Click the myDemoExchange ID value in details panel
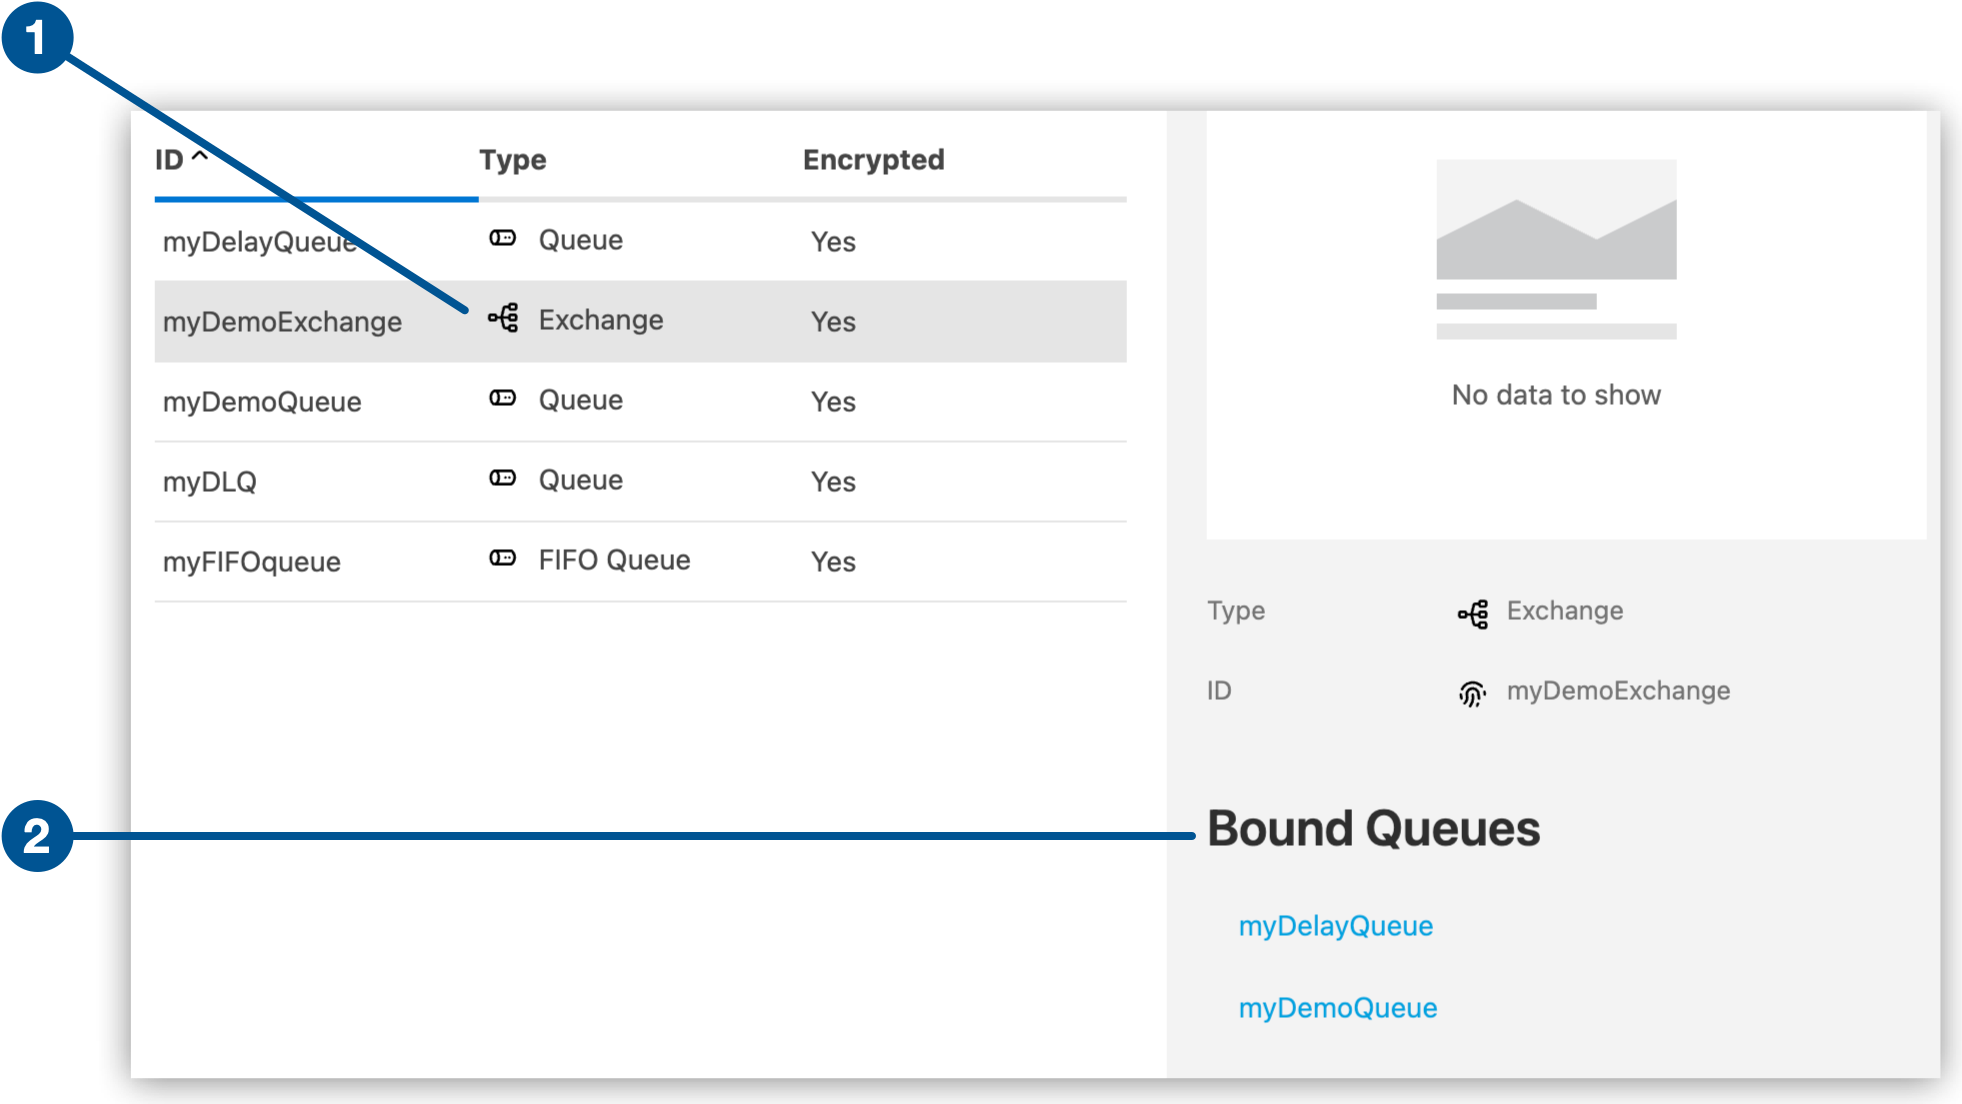Screen dimensions: 1962x1104 click(1619, 690)
